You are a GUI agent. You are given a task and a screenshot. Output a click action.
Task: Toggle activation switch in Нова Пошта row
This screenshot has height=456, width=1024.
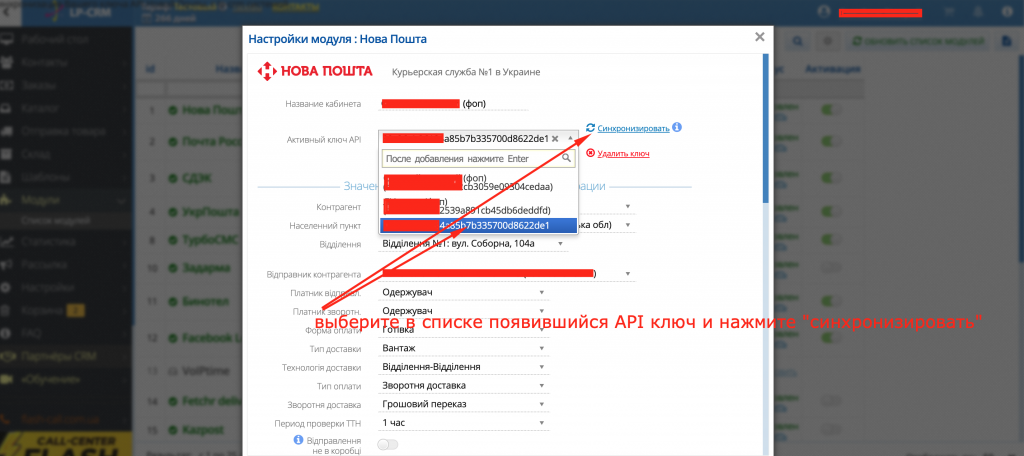[832, 110]
